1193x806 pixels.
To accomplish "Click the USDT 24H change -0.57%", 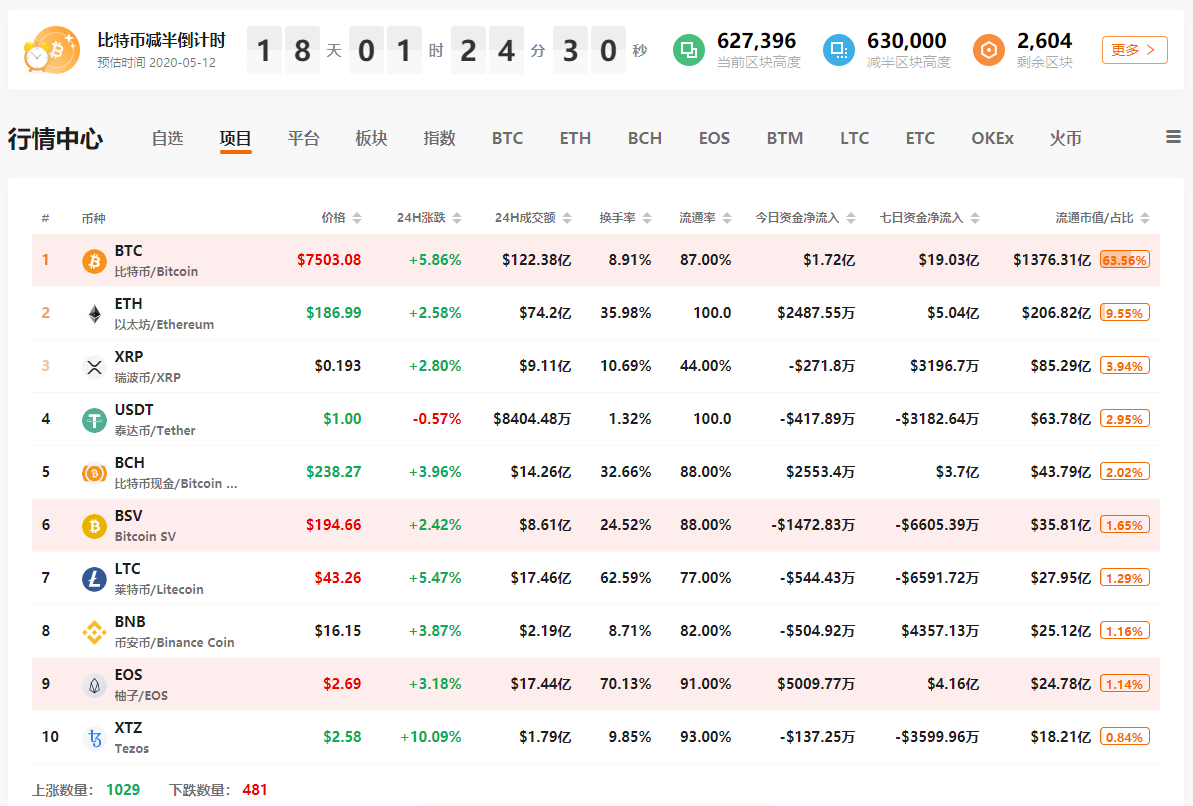I will click(437, 419).
